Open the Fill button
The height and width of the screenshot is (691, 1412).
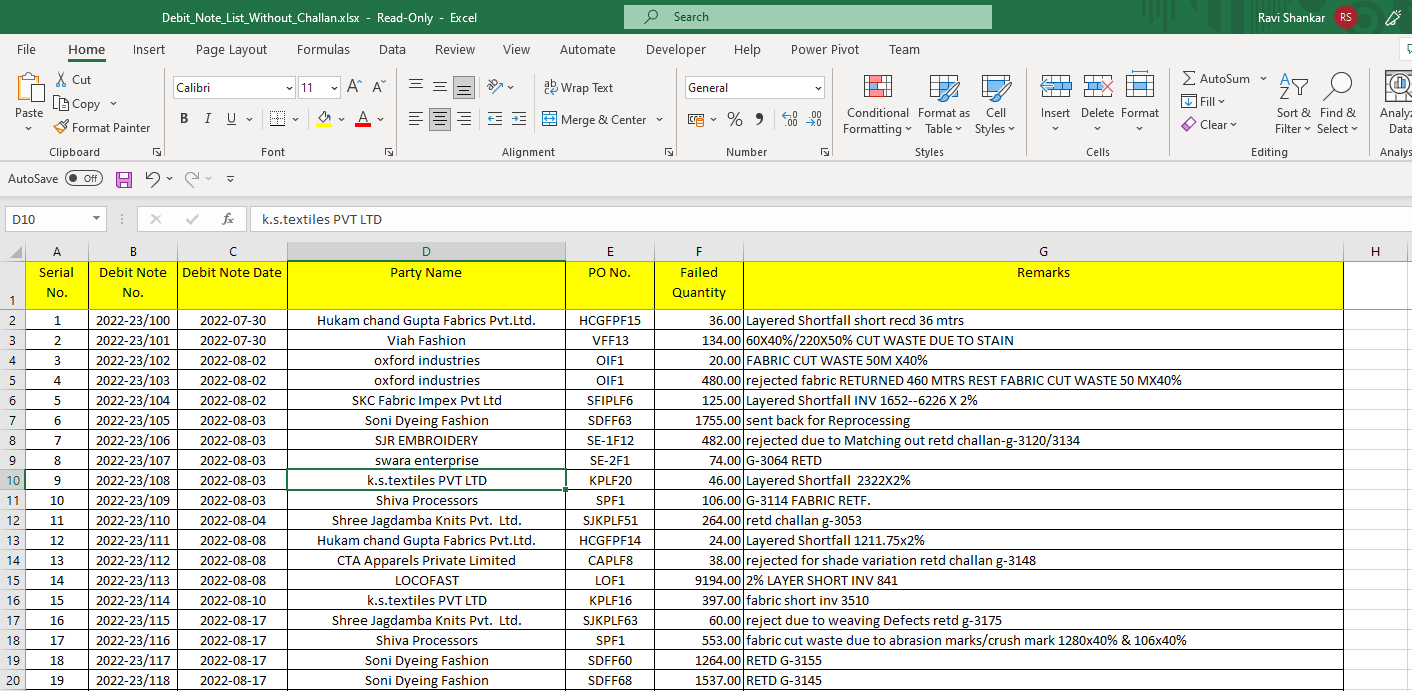[1203, 101]
